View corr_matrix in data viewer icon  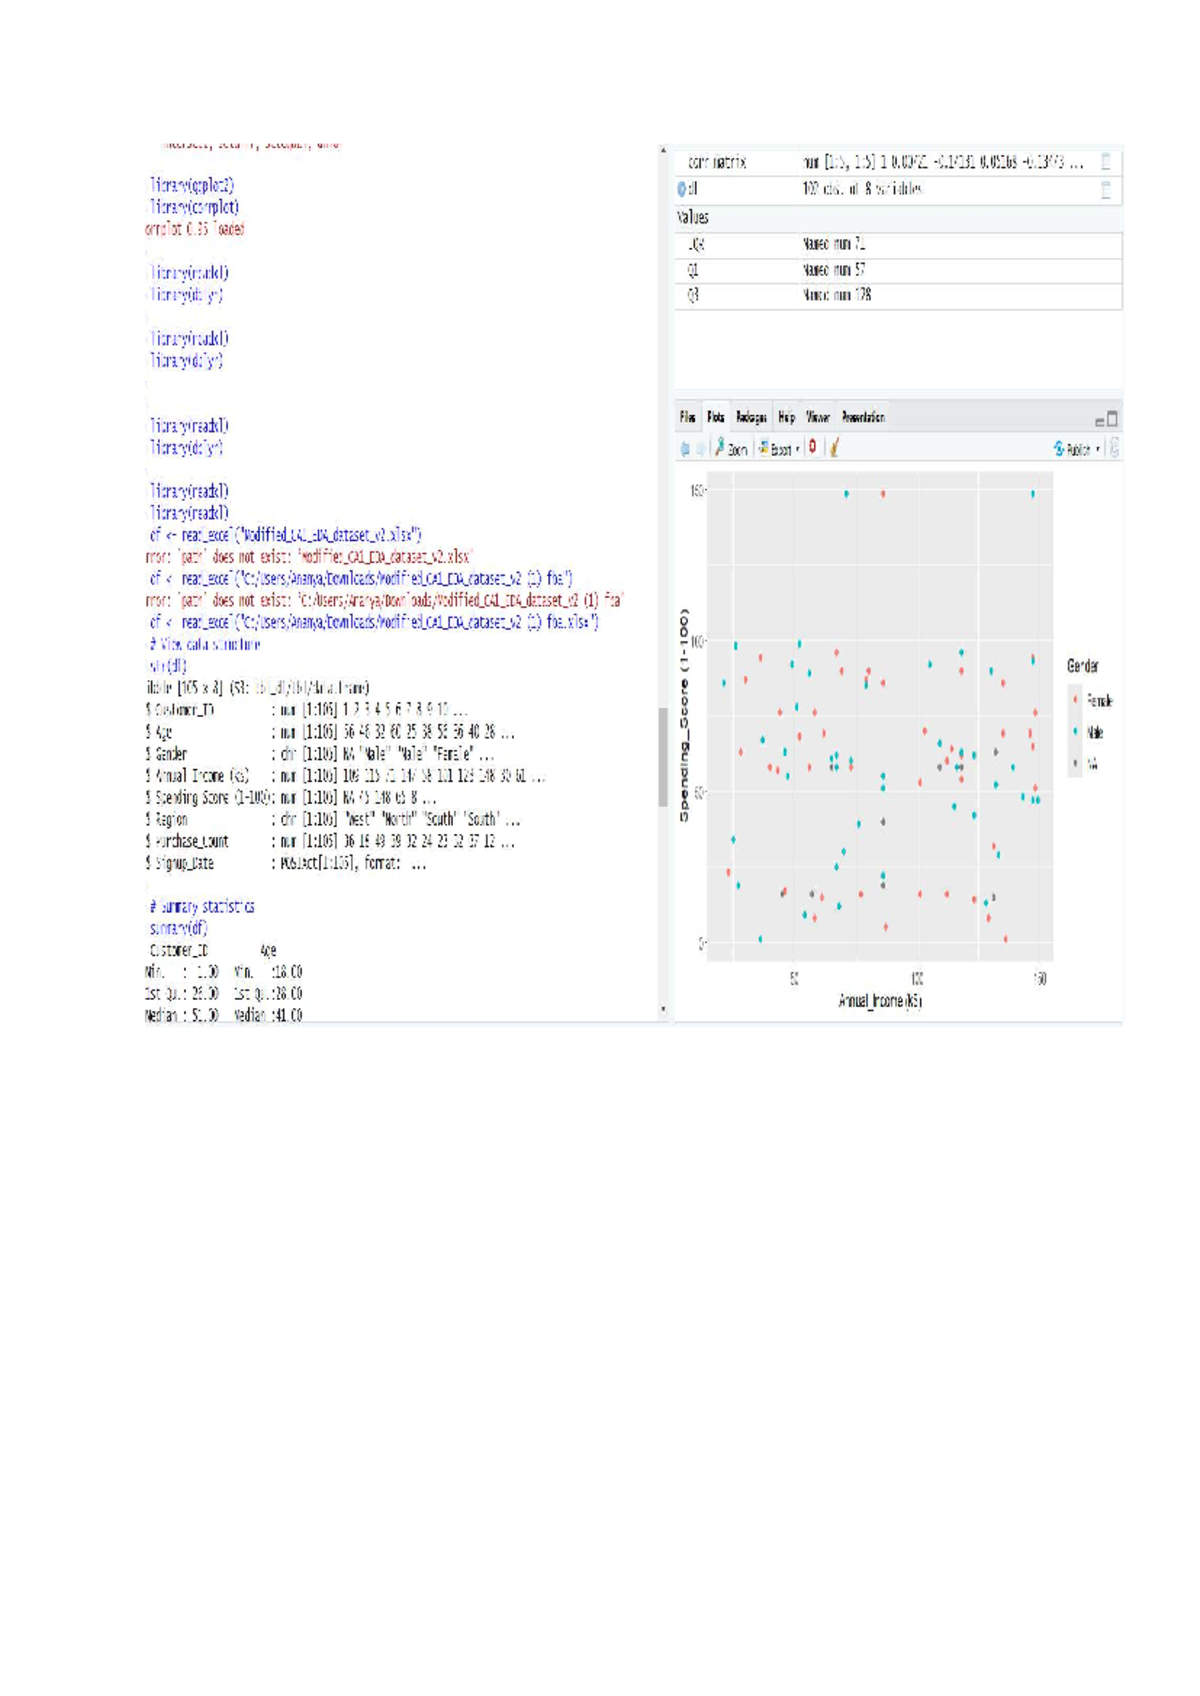[1106, 162]
